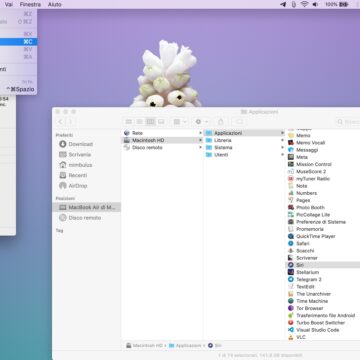Expand the Sistema folder arrow

(x=282, y=147)
